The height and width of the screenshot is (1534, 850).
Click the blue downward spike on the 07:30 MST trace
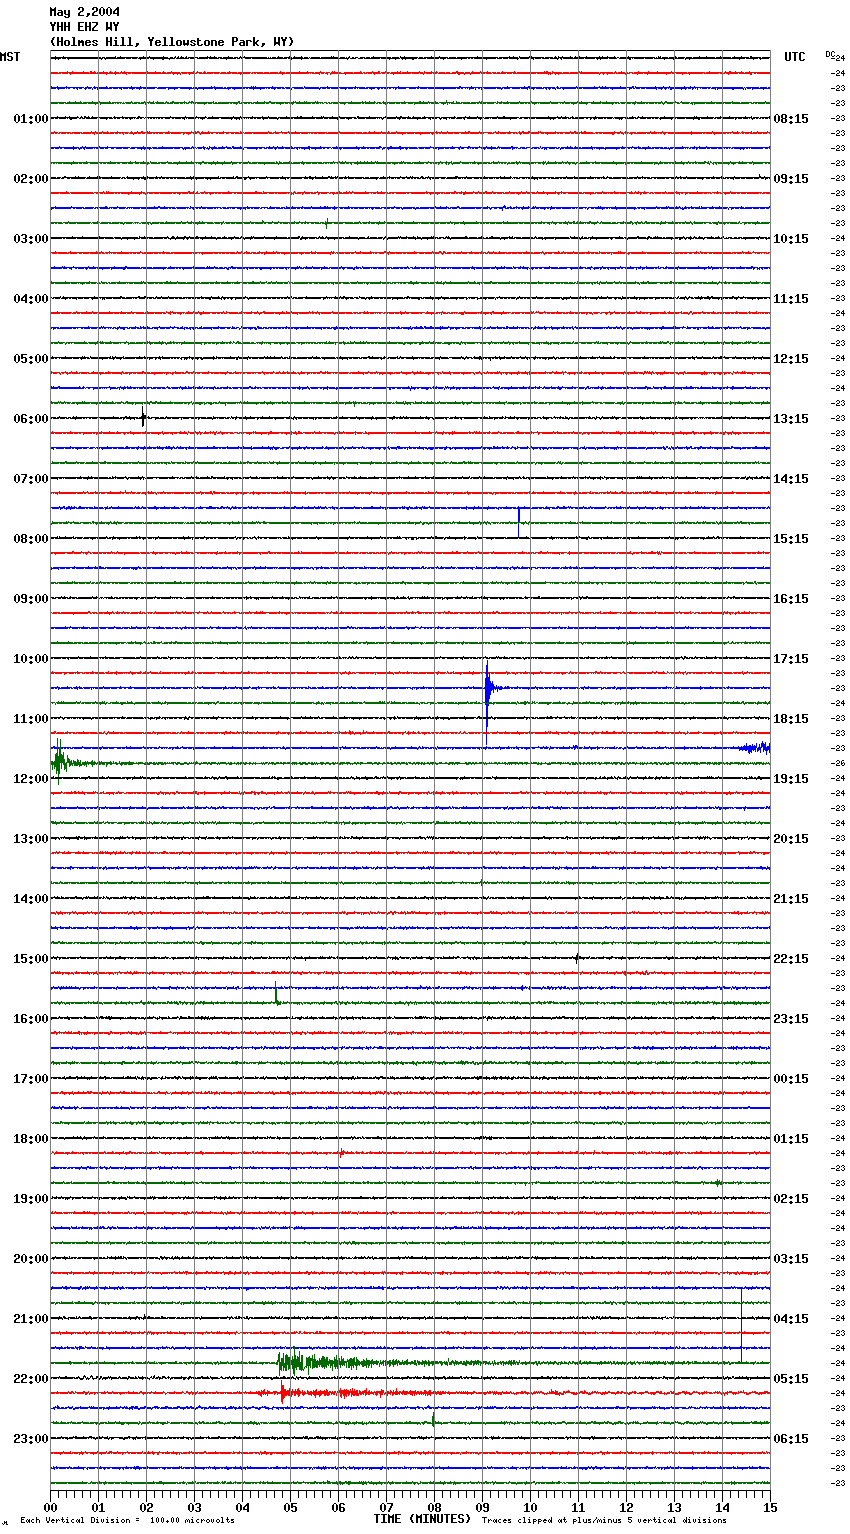coord(519,520)
